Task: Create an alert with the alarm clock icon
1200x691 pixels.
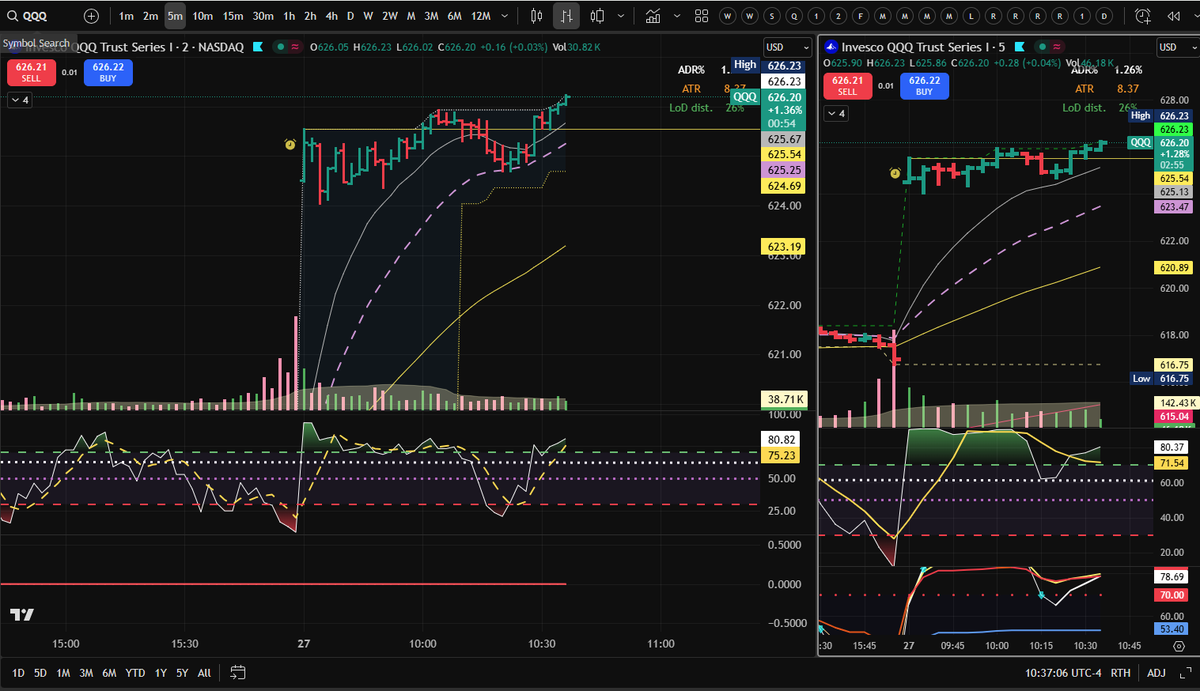Action: [x=1144, y=16]
